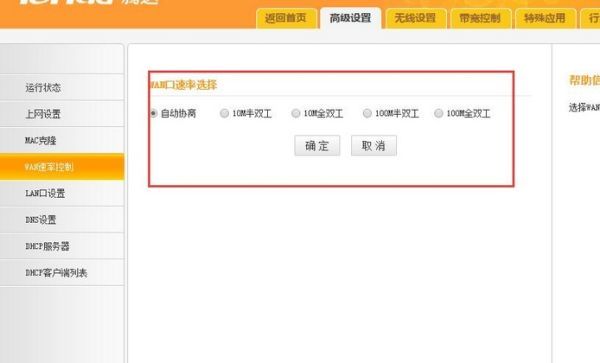Select the highlighted WAN速率控制 sidebar item
Viewport: 600px width, 363px height.
pos(62,167)
